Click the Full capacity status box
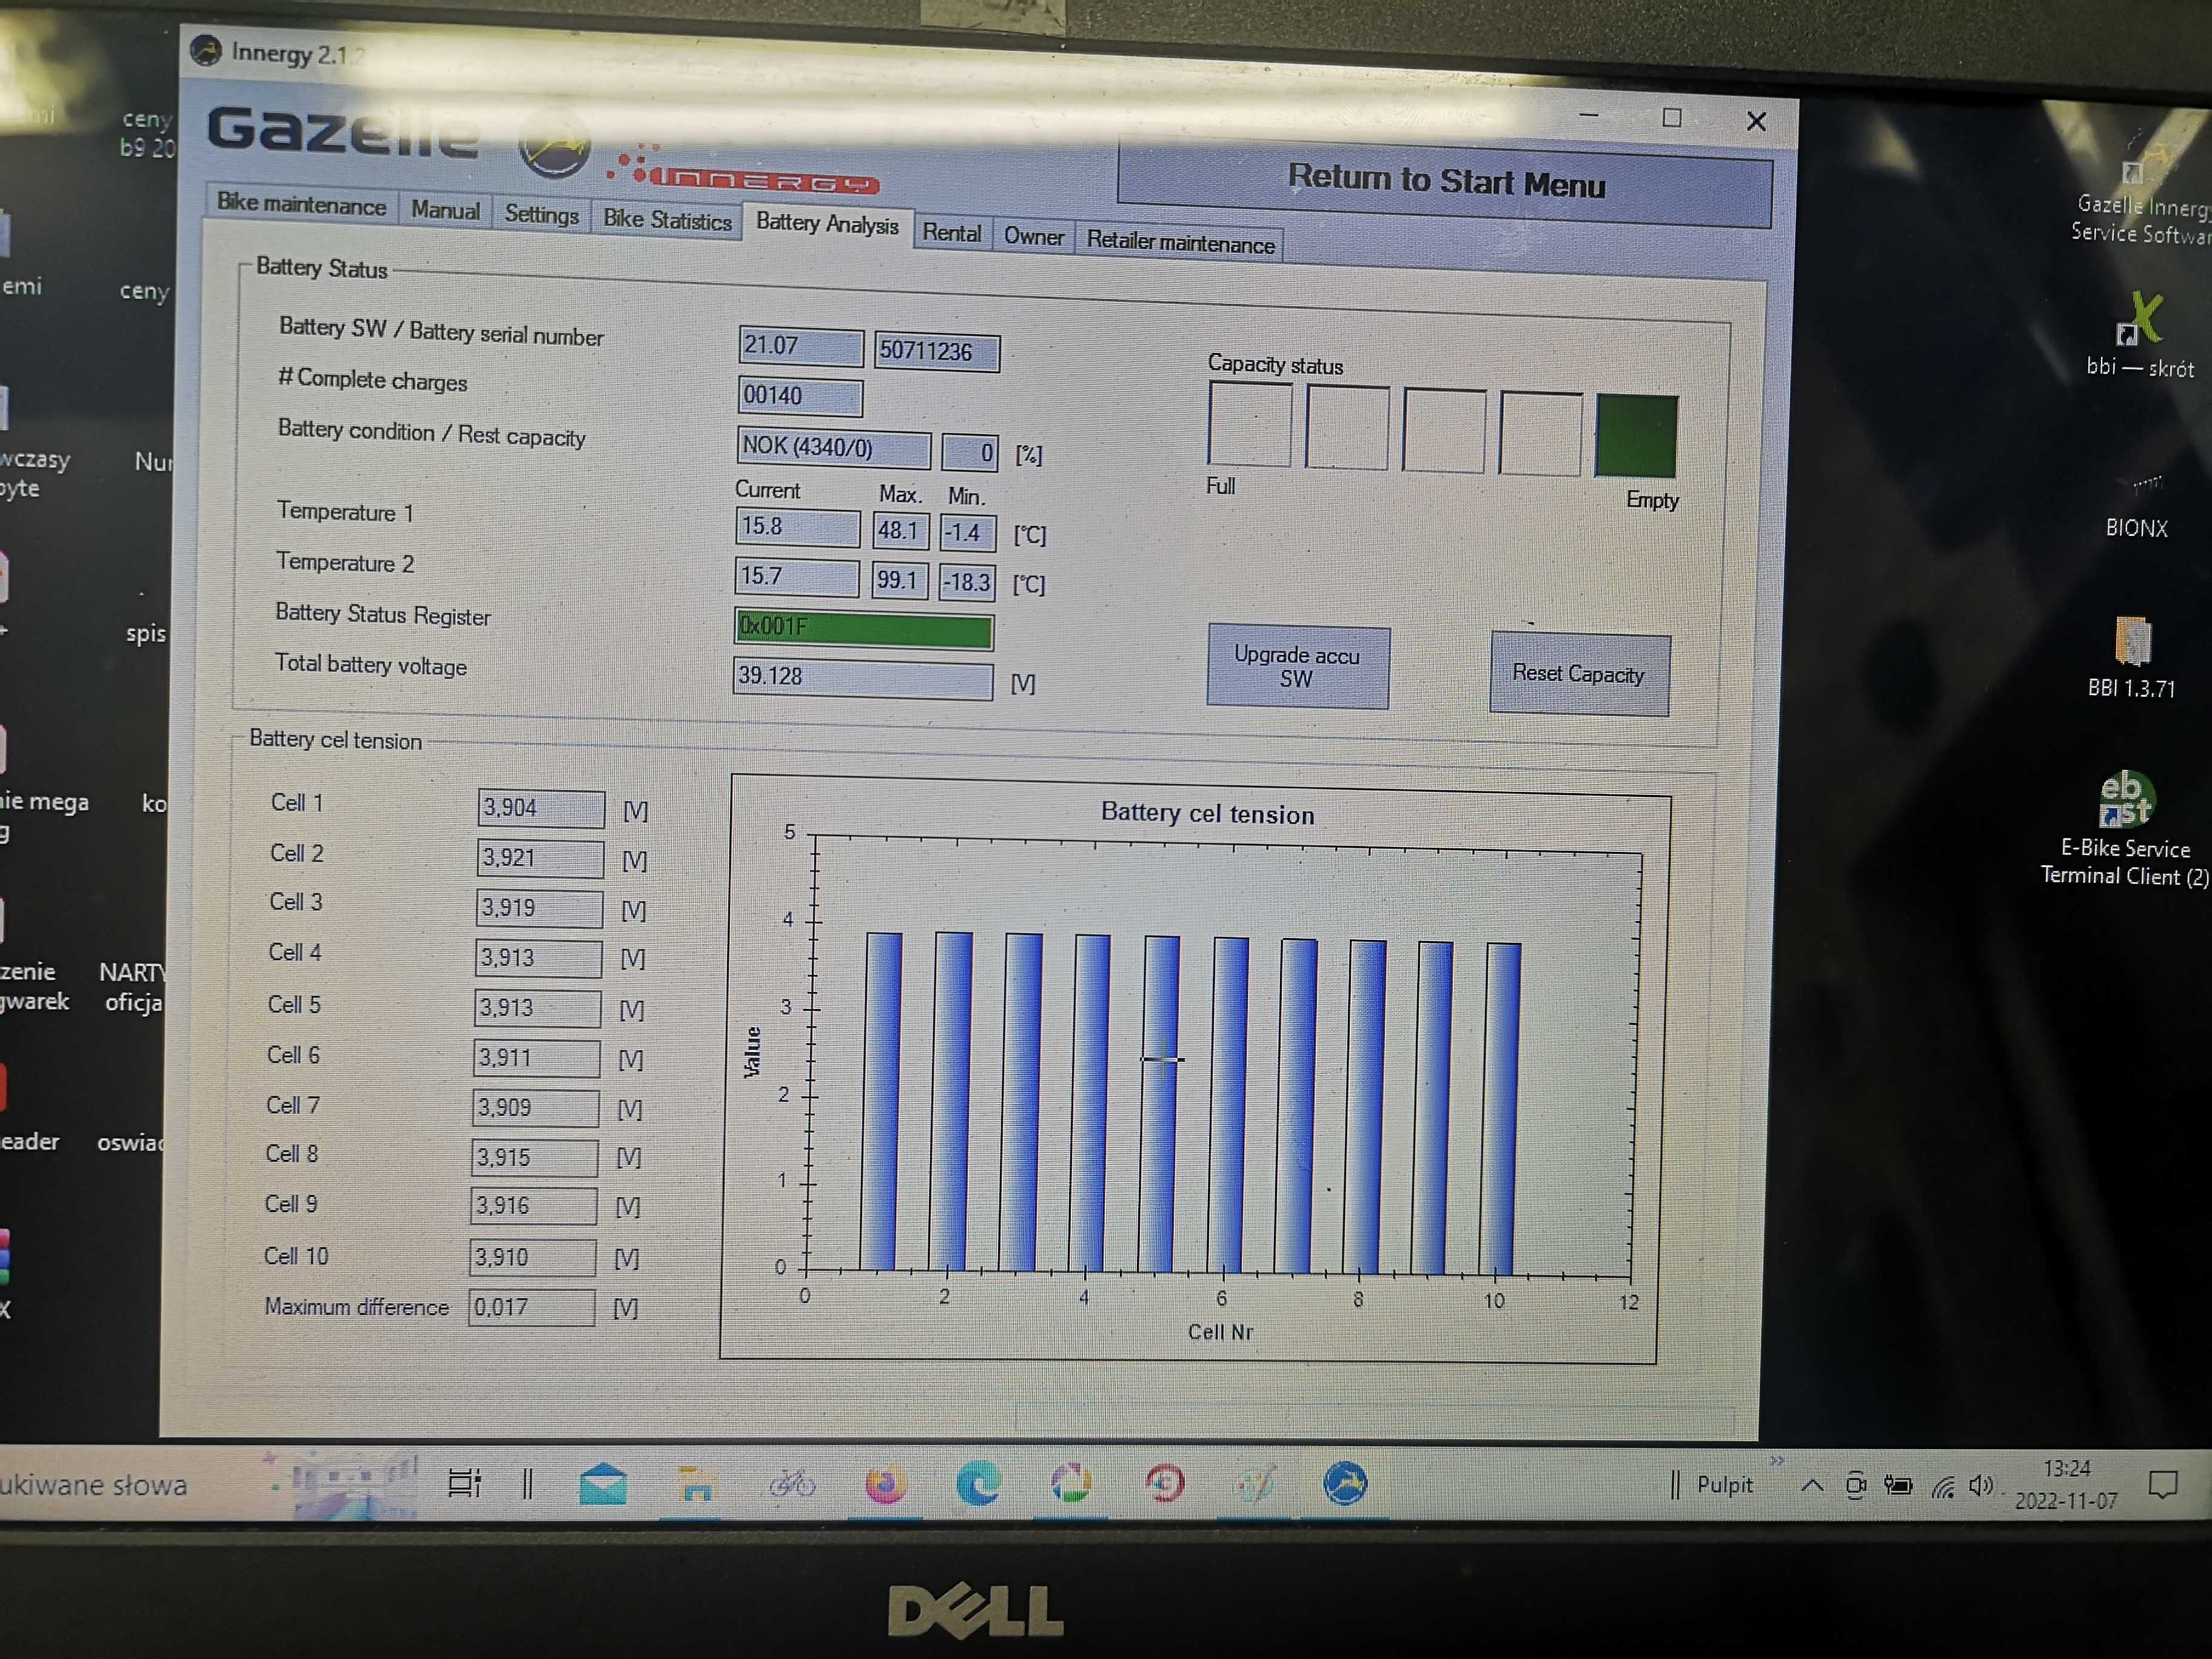 pyautogui.click(x=1249, y=425)
